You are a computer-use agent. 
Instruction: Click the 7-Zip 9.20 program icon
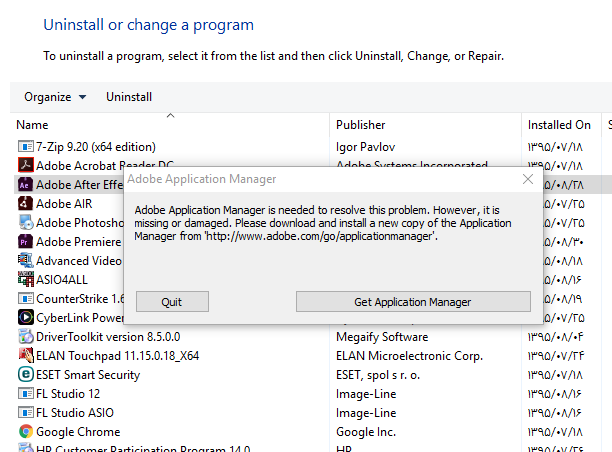[26, 147]
